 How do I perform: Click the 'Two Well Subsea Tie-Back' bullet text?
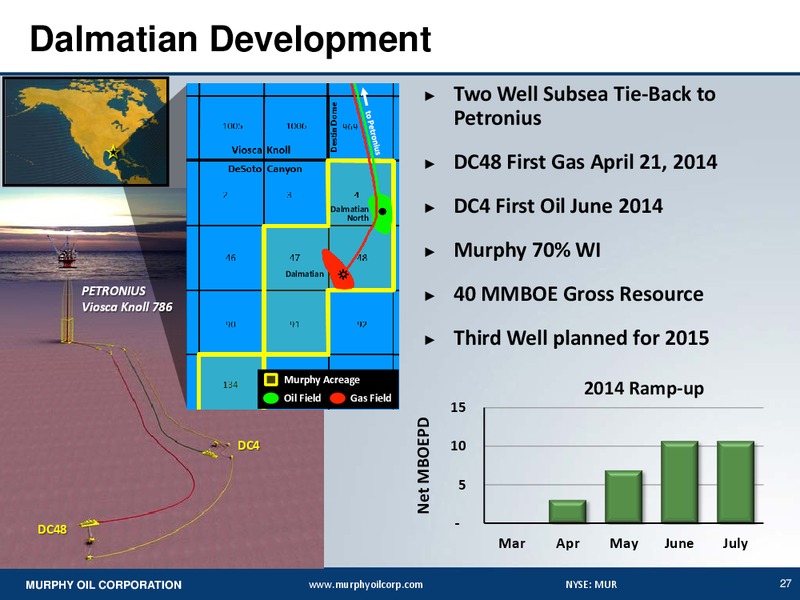click(x=584, y=106)
